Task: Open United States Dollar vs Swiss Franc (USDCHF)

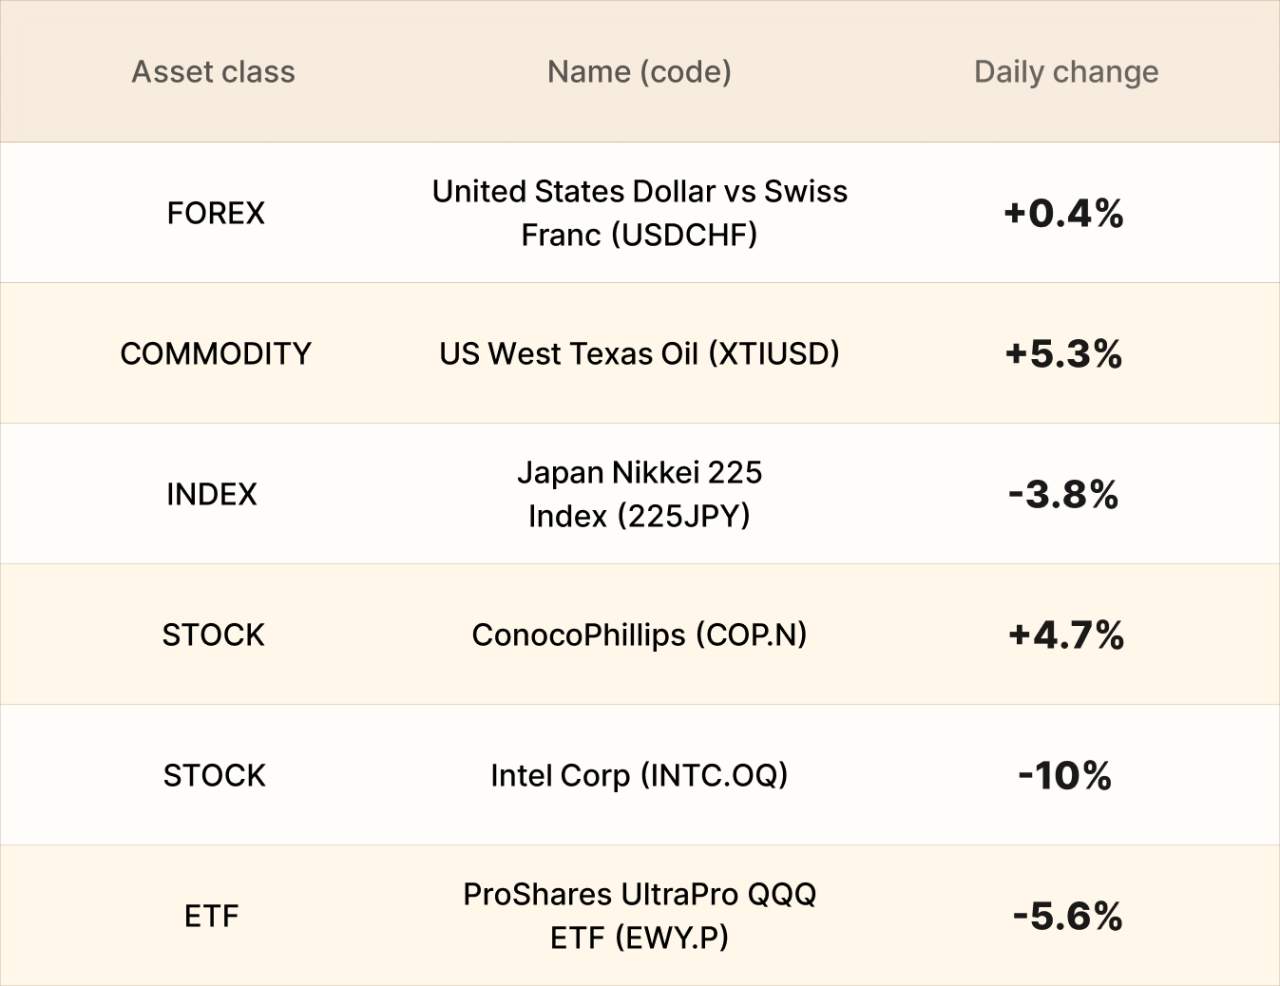Action: tap(639, 213)
